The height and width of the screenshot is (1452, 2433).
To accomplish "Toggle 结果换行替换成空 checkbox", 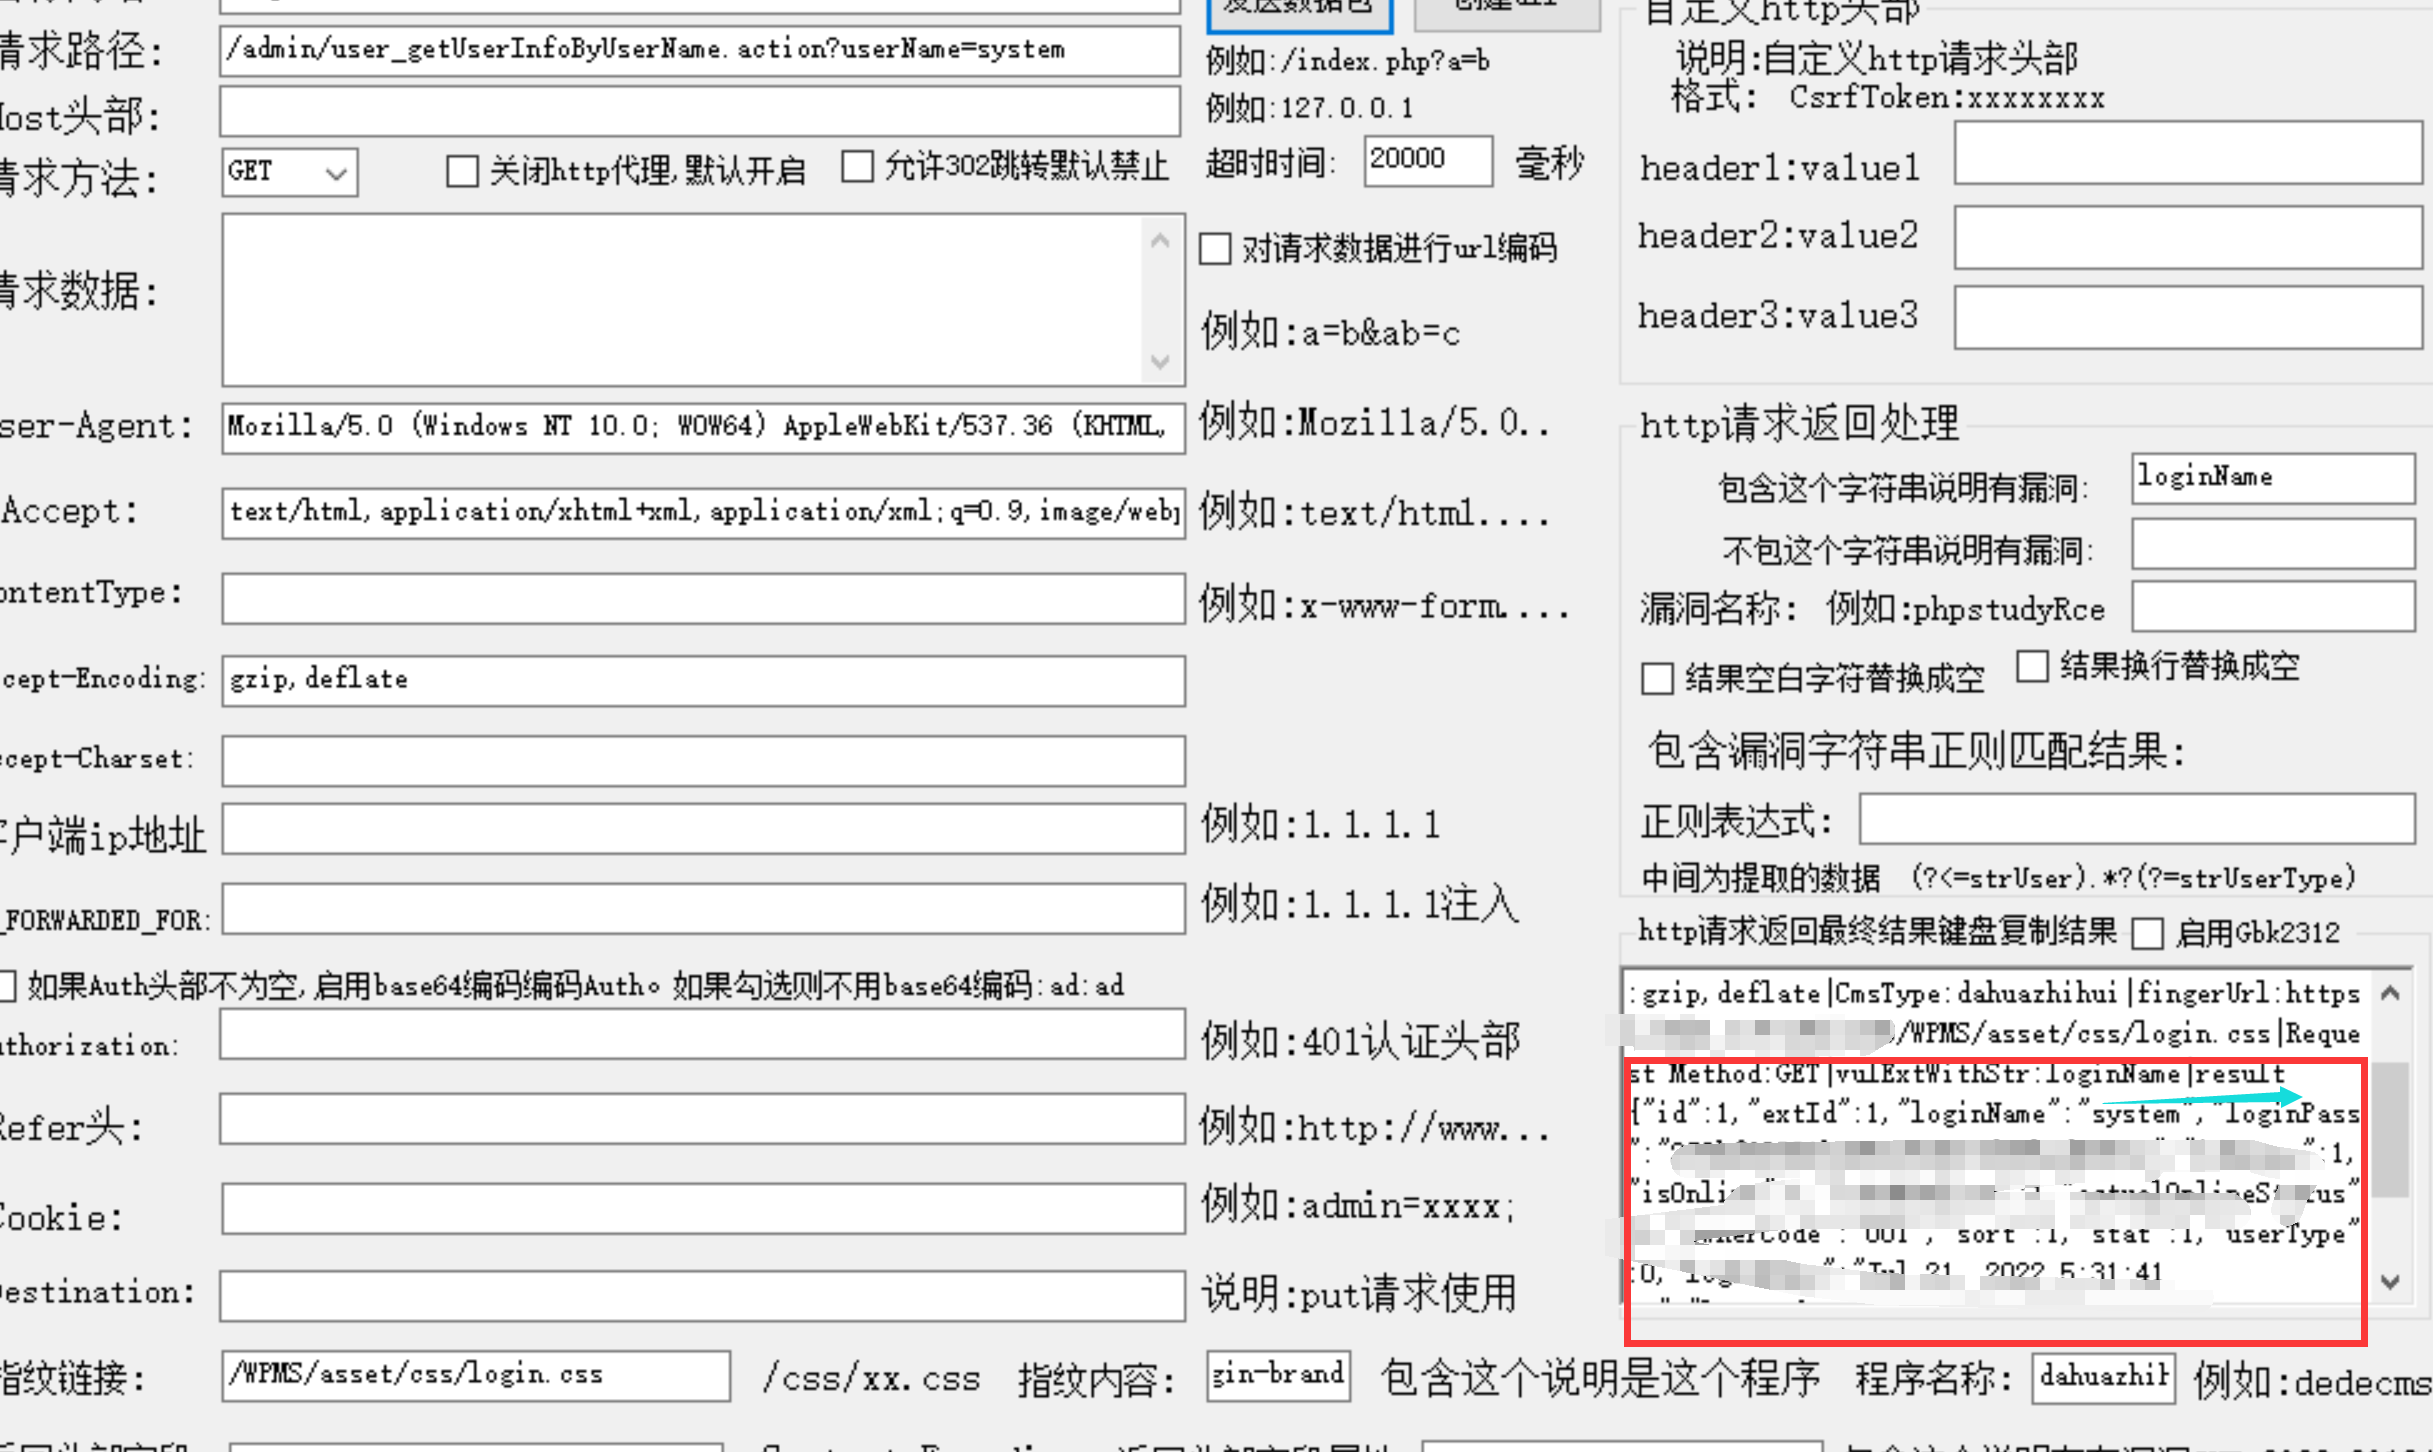I will click(x=2032, y=666).
